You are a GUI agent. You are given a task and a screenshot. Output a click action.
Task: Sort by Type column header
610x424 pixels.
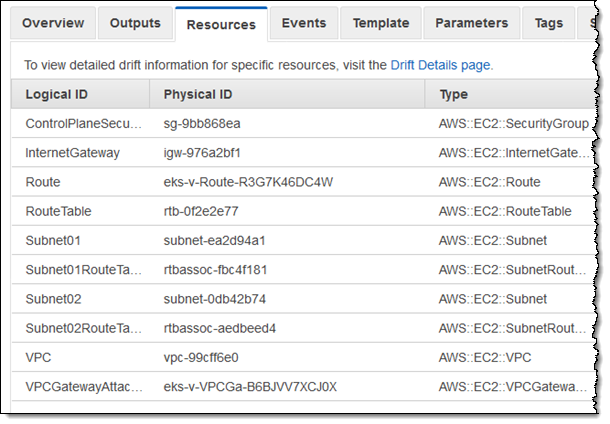456,94
